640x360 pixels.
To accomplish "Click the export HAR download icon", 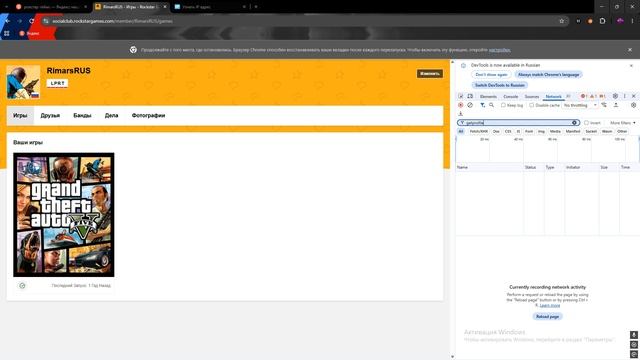I will (461, 114).
